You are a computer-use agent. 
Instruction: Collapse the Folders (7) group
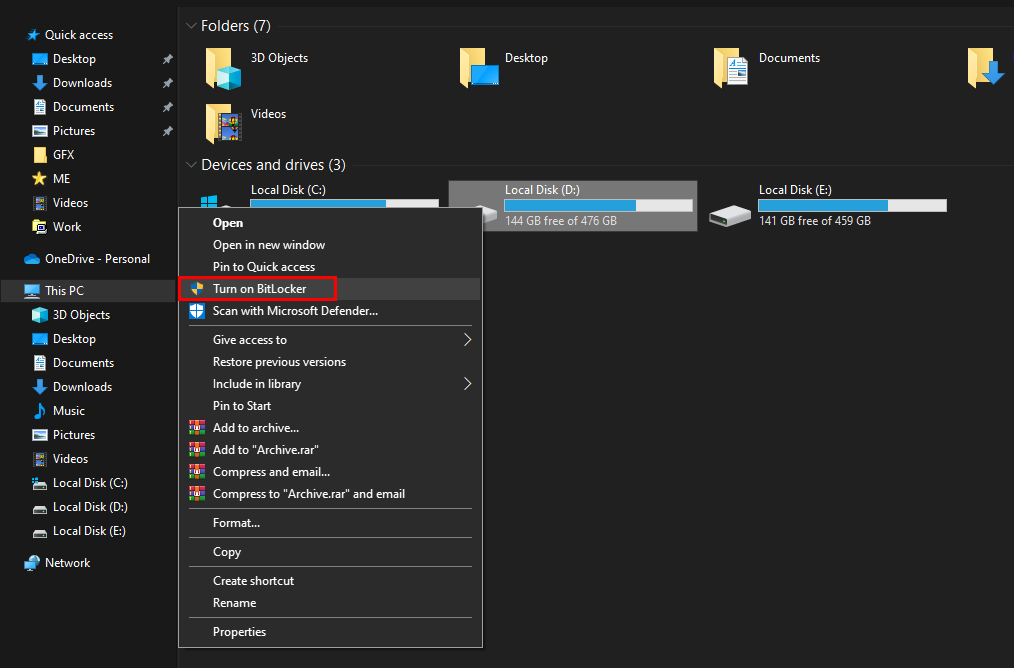[x=191, y=26]
